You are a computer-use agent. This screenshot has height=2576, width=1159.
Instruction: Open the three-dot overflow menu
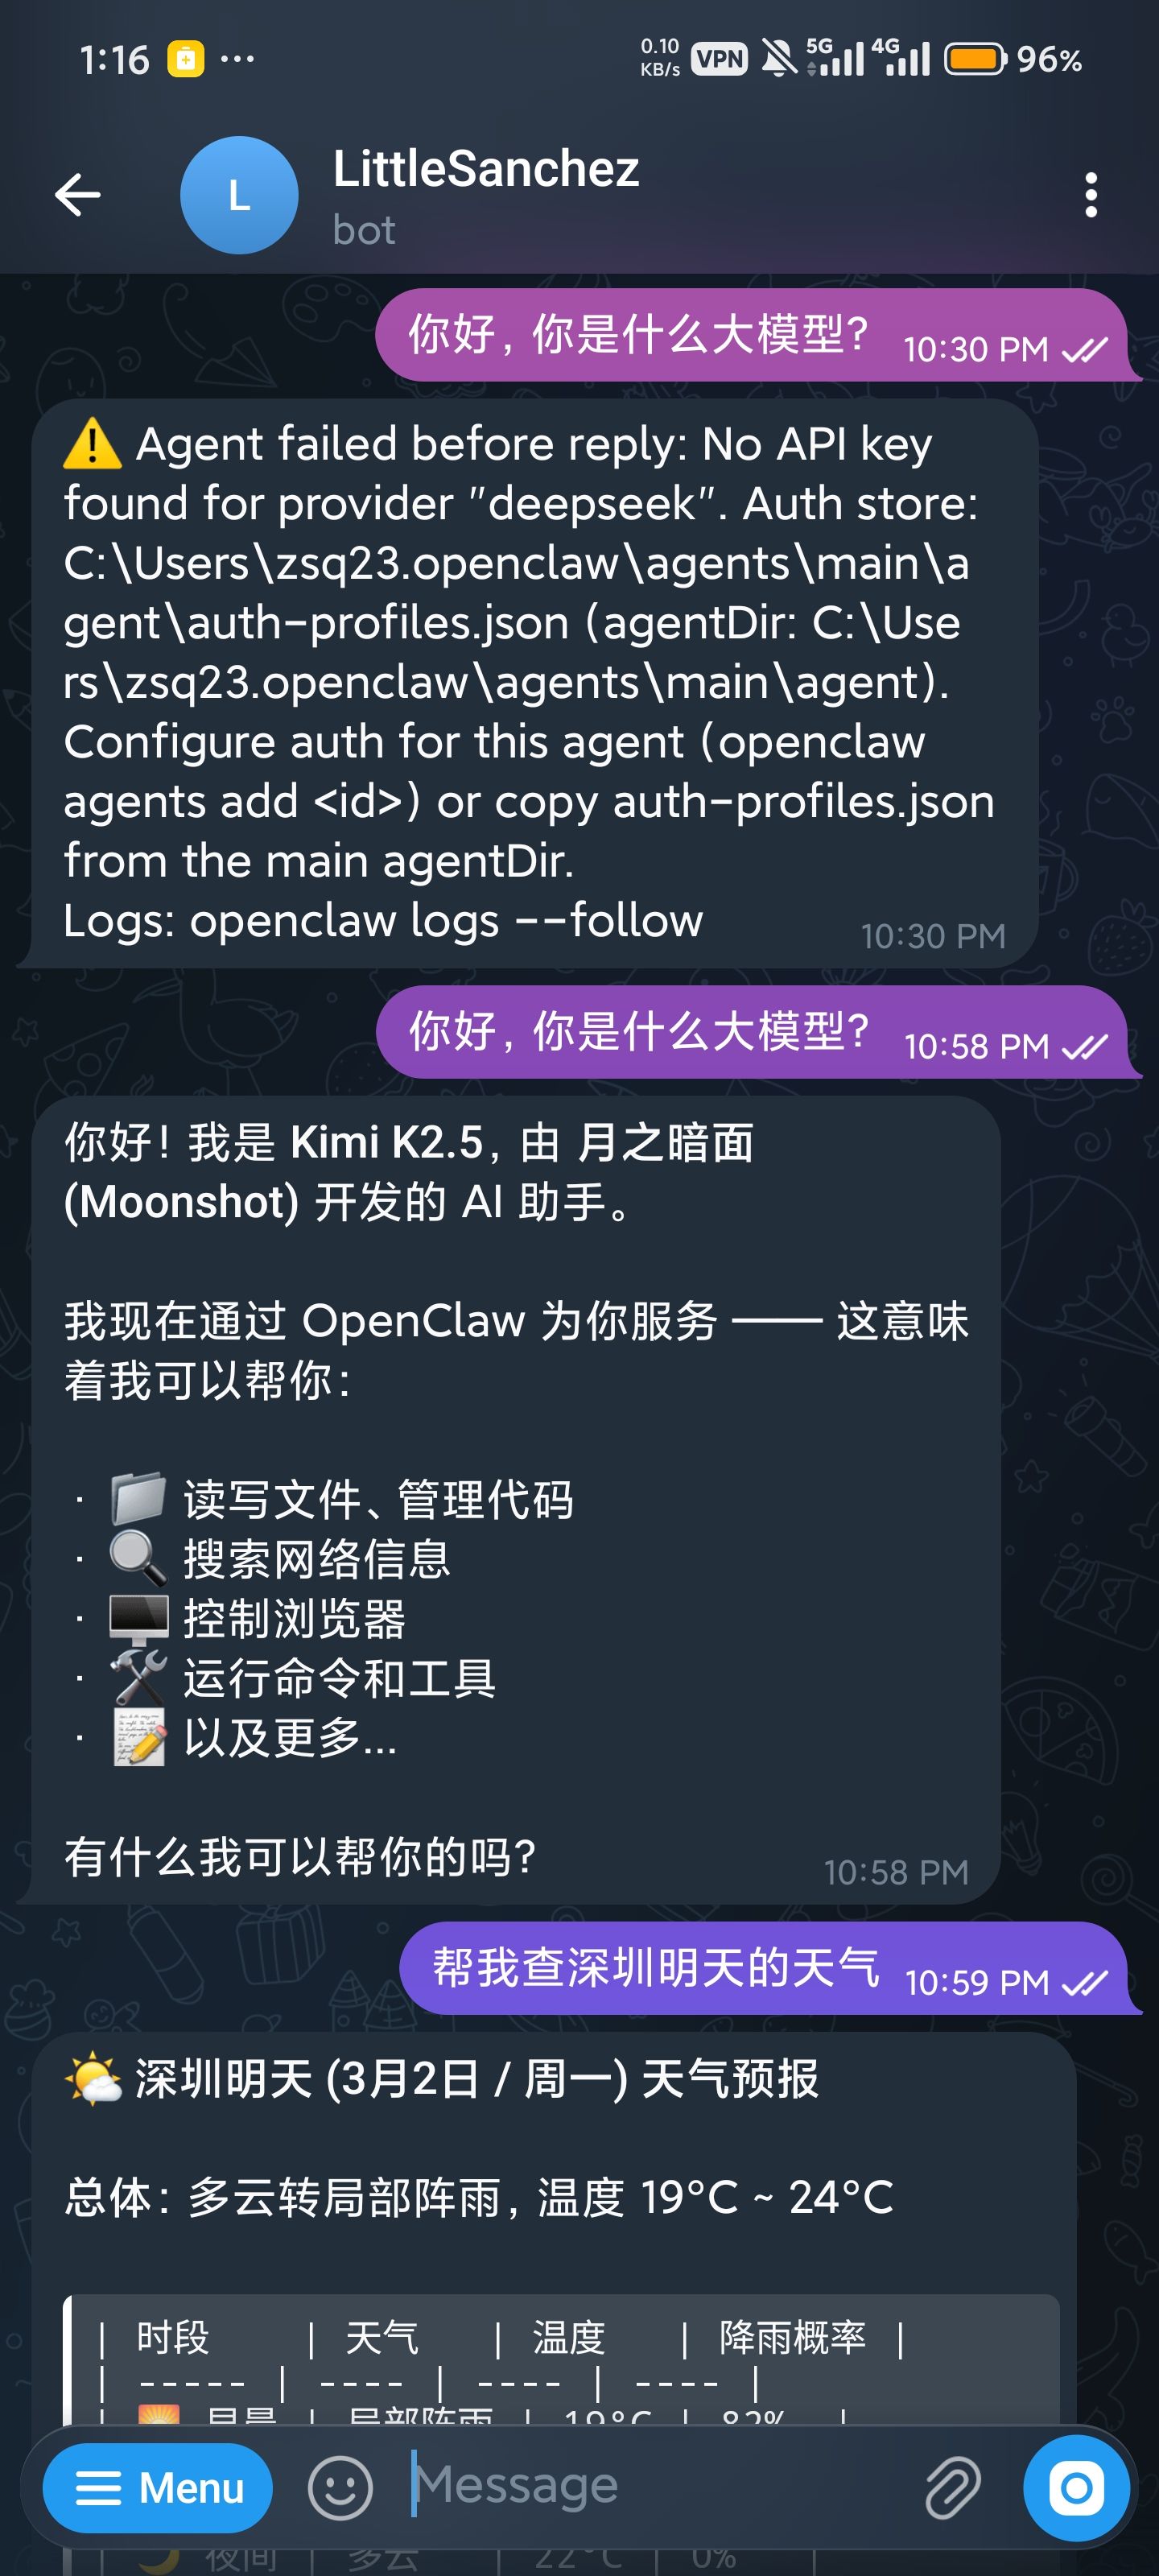(x=1091, y=195)
